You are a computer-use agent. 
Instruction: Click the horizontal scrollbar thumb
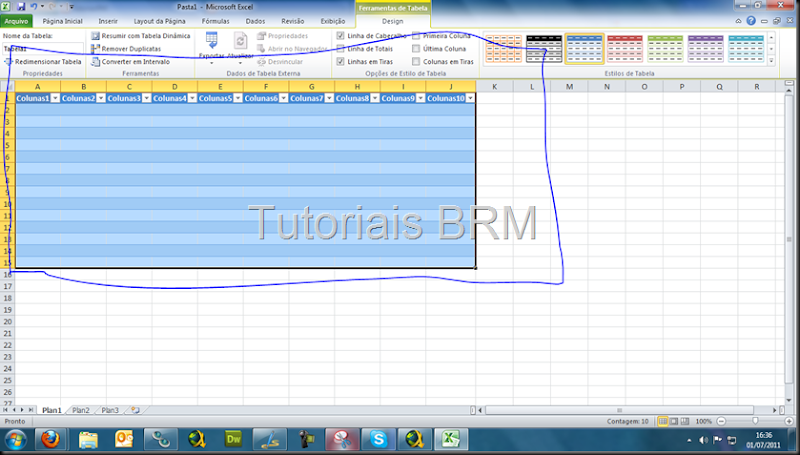pyautogui.click(x=619, y=410)
